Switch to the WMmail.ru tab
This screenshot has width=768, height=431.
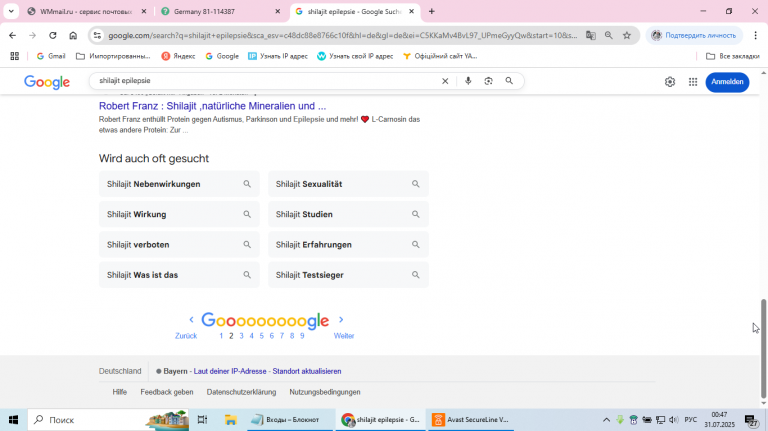[86, 11]
